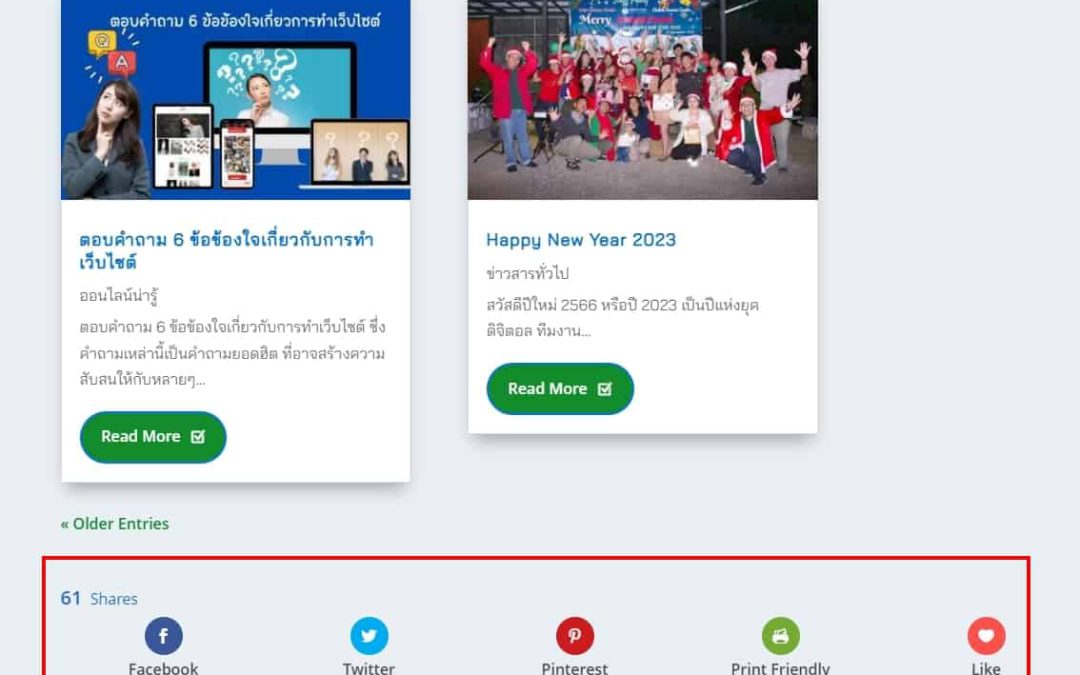Click the Twitter bird share icon
Viewport: 1080px width, 675px height.
(369, 636)
